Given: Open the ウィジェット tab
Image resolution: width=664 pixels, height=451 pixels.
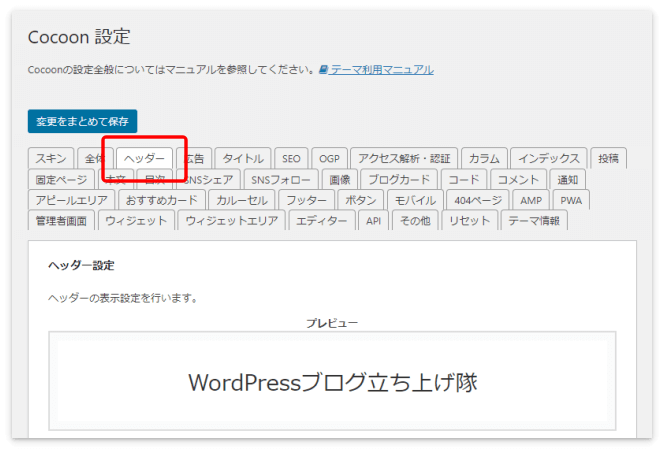Looking at the screenshot, I should [136, 220].
